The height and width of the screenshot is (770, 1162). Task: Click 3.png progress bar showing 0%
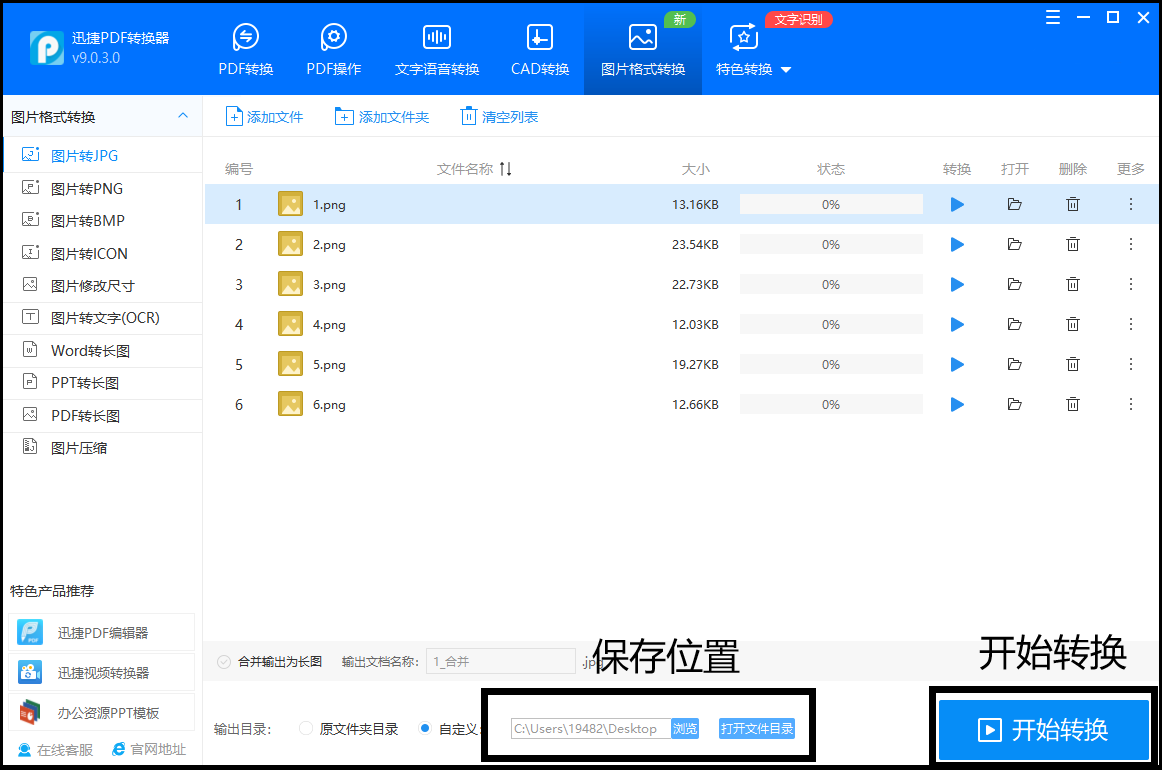[831, 285]
